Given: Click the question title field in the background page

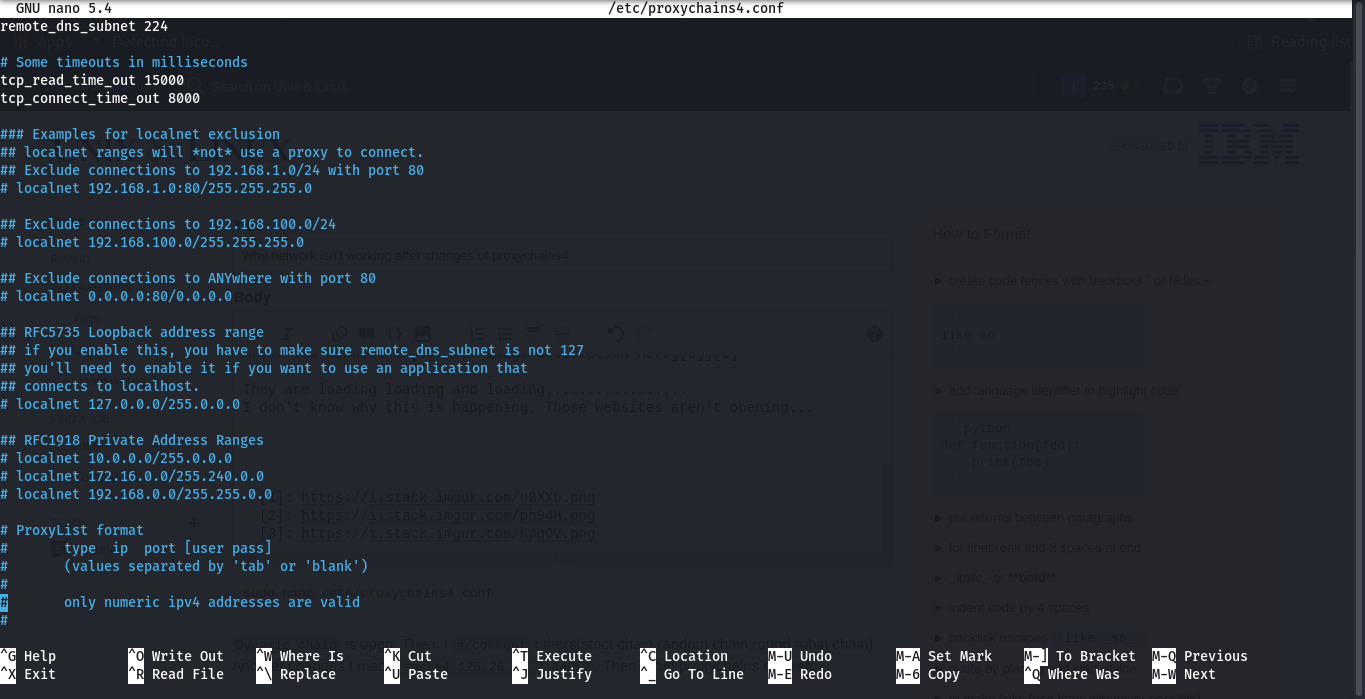Looking at the screenshot, I should [563, 256].
